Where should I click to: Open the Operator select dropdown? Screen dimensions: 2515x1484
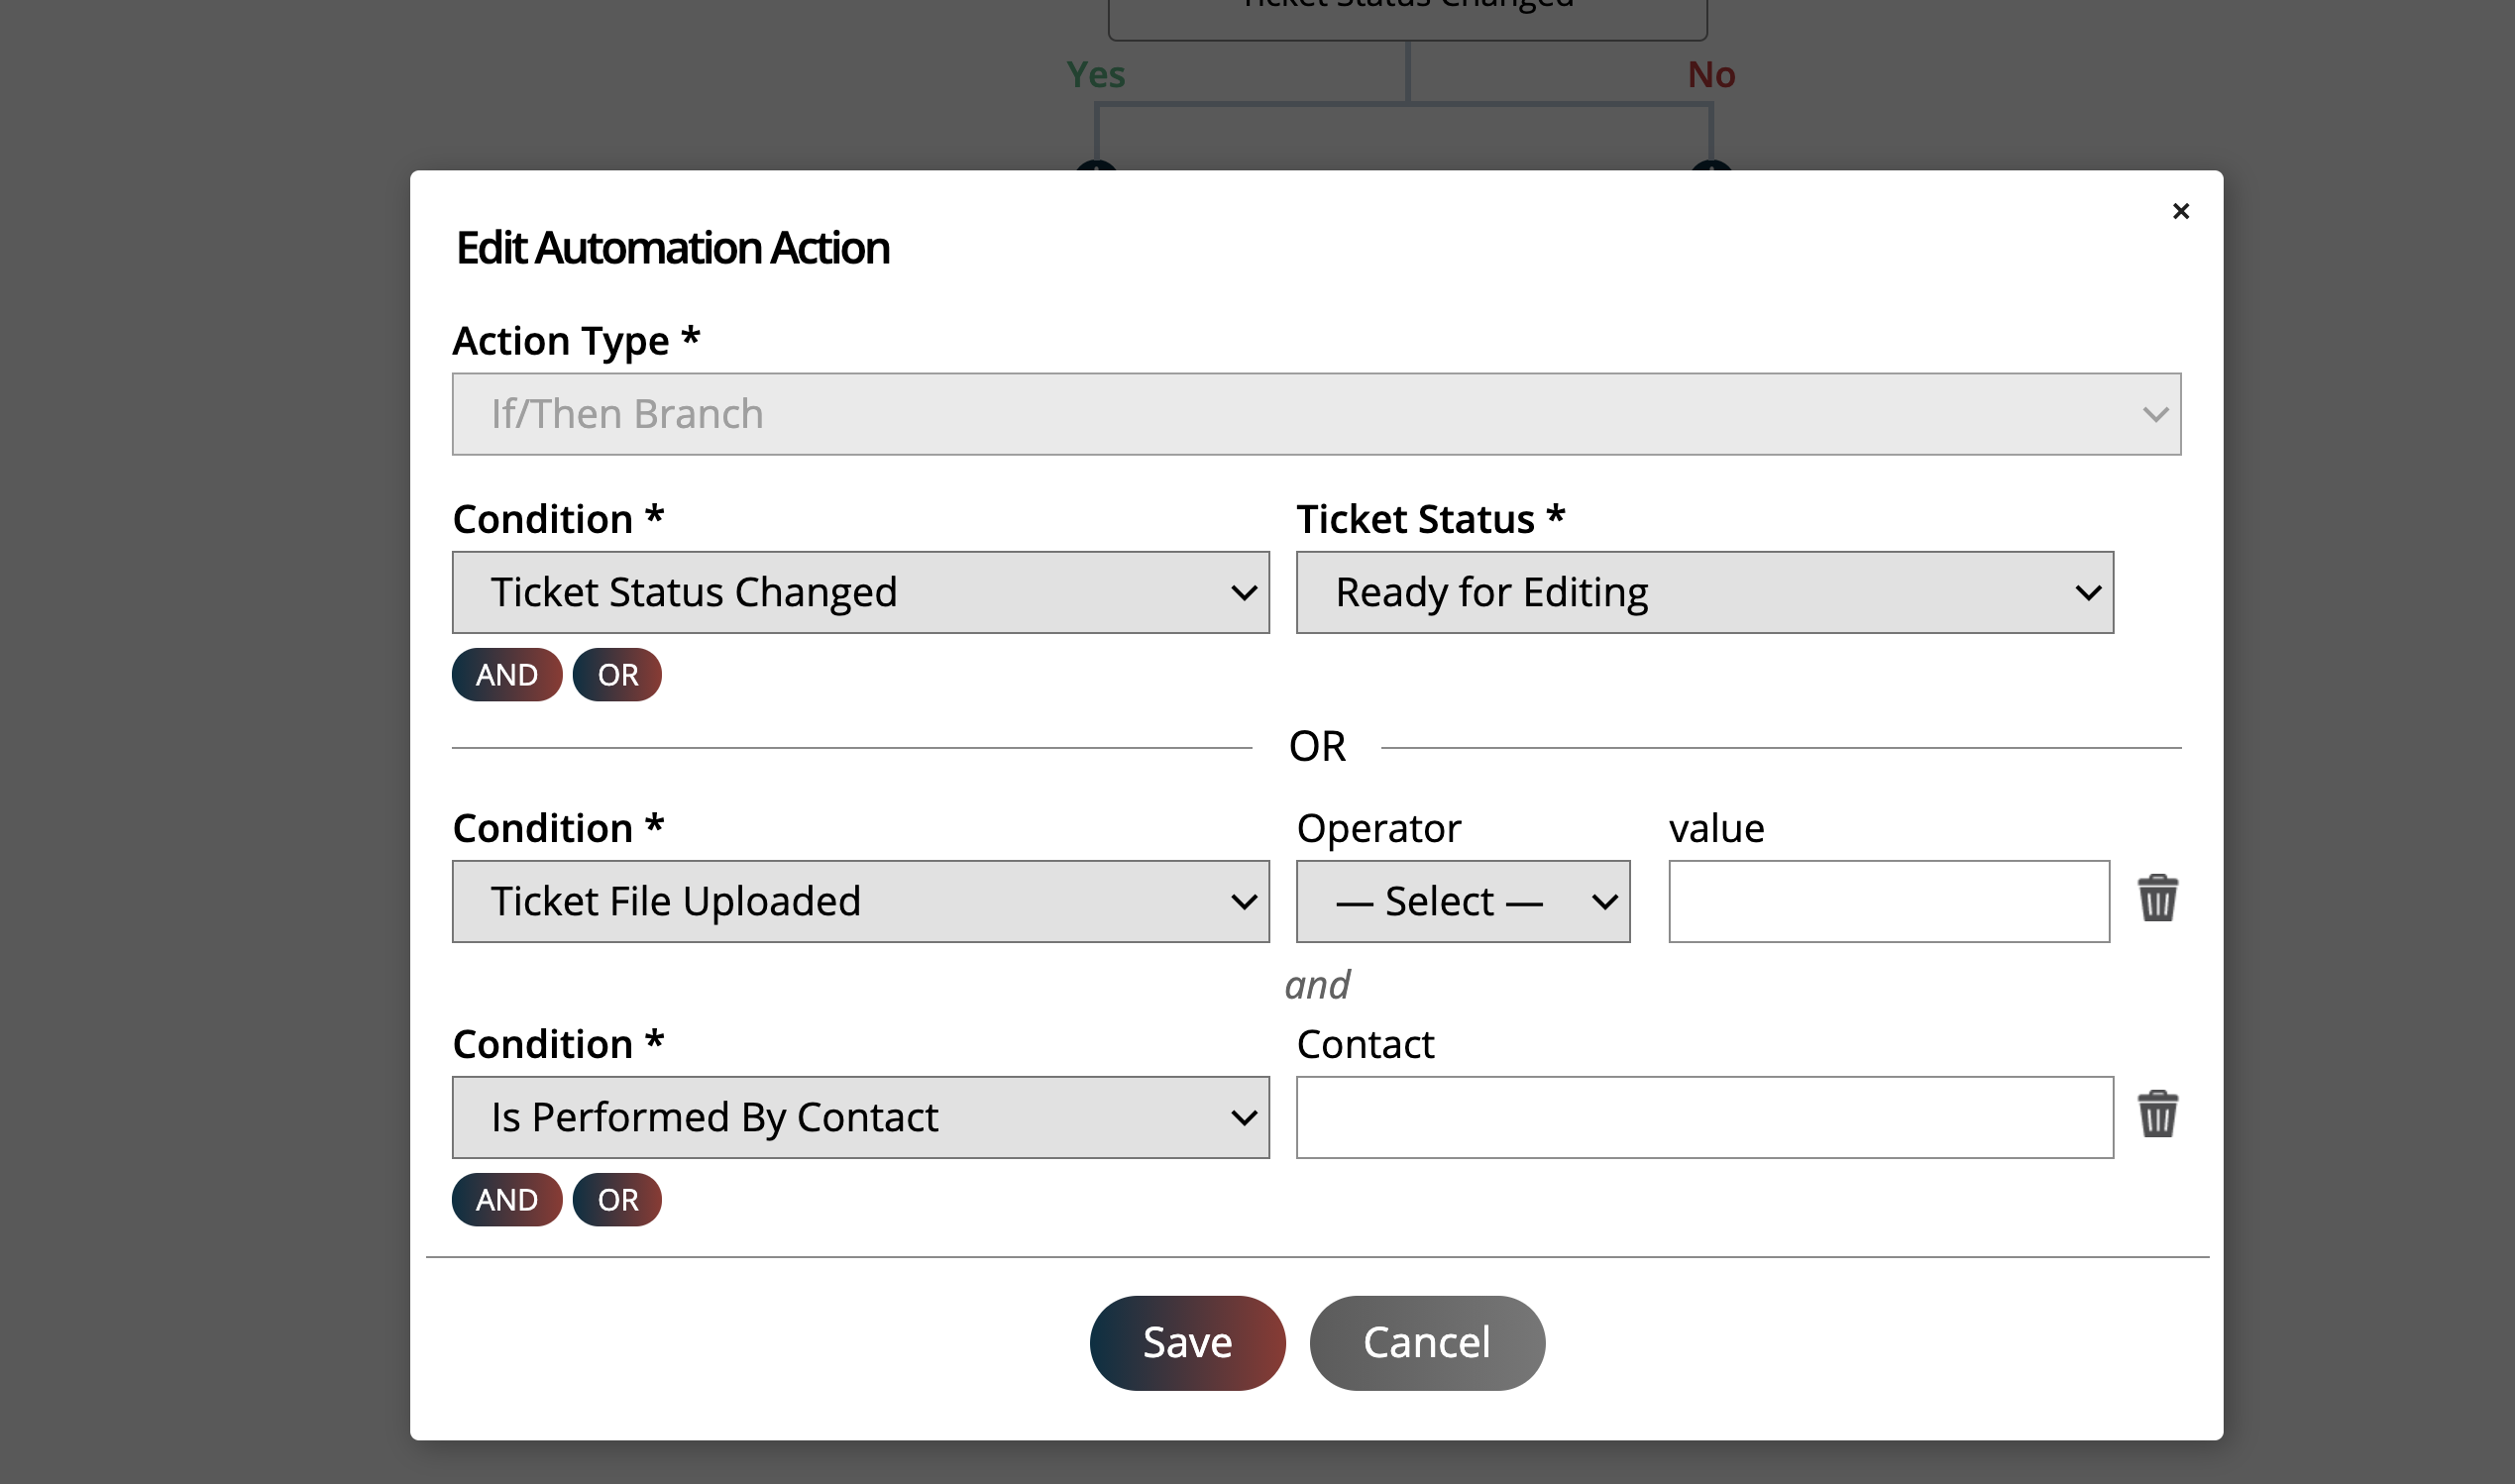click(1462, 901)
